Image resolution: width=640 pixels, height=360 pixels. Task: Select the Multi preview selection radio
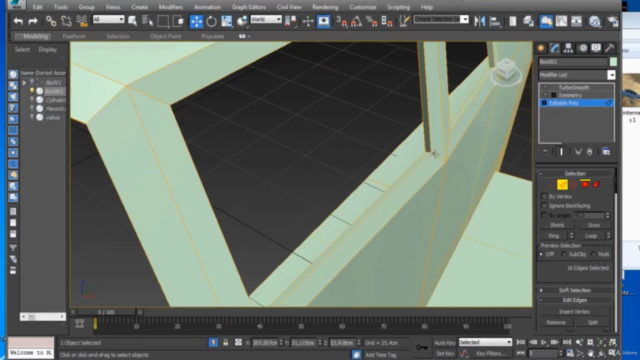tap(594, 254)
